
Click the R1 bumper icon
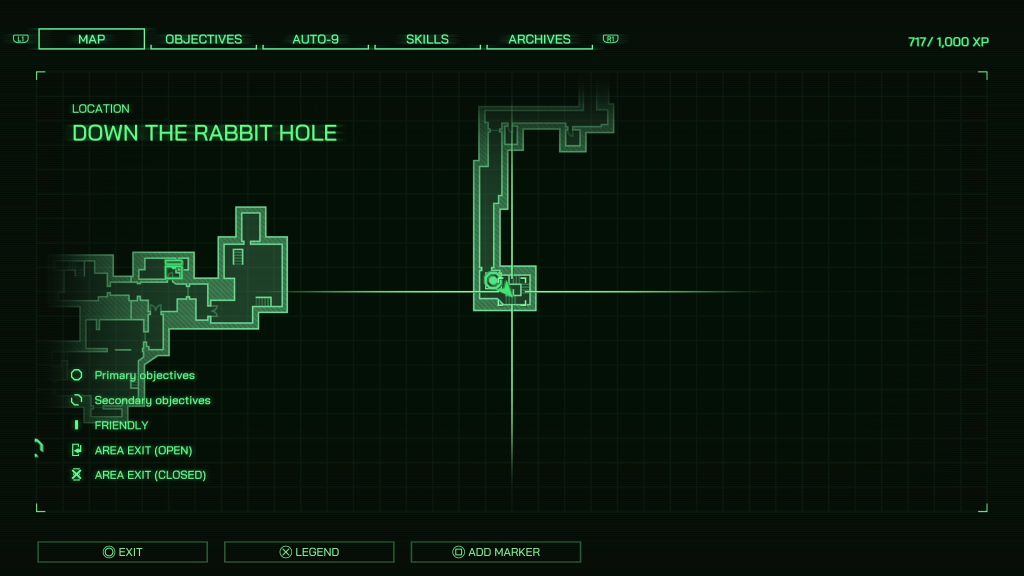pyautogui.click(x=611, y=39)
